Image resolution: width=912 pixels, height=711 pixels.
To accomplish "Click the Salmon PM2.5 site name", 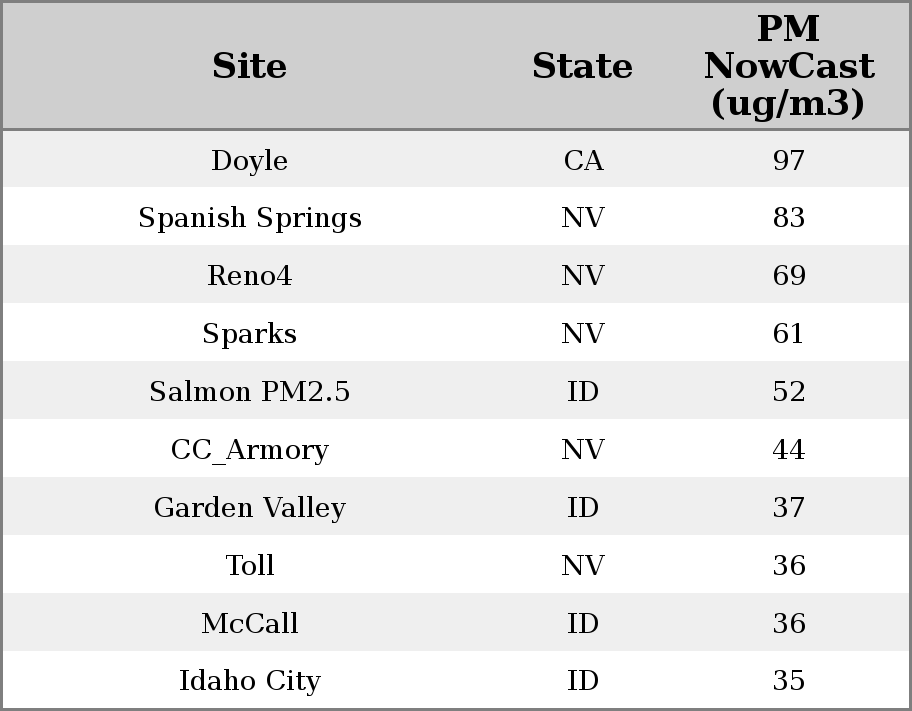I will point(250,392).
